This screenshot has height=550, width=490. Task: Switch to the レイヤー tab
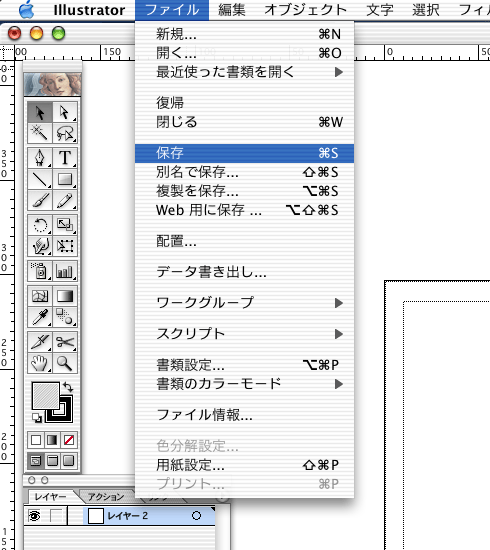(51, 497)
